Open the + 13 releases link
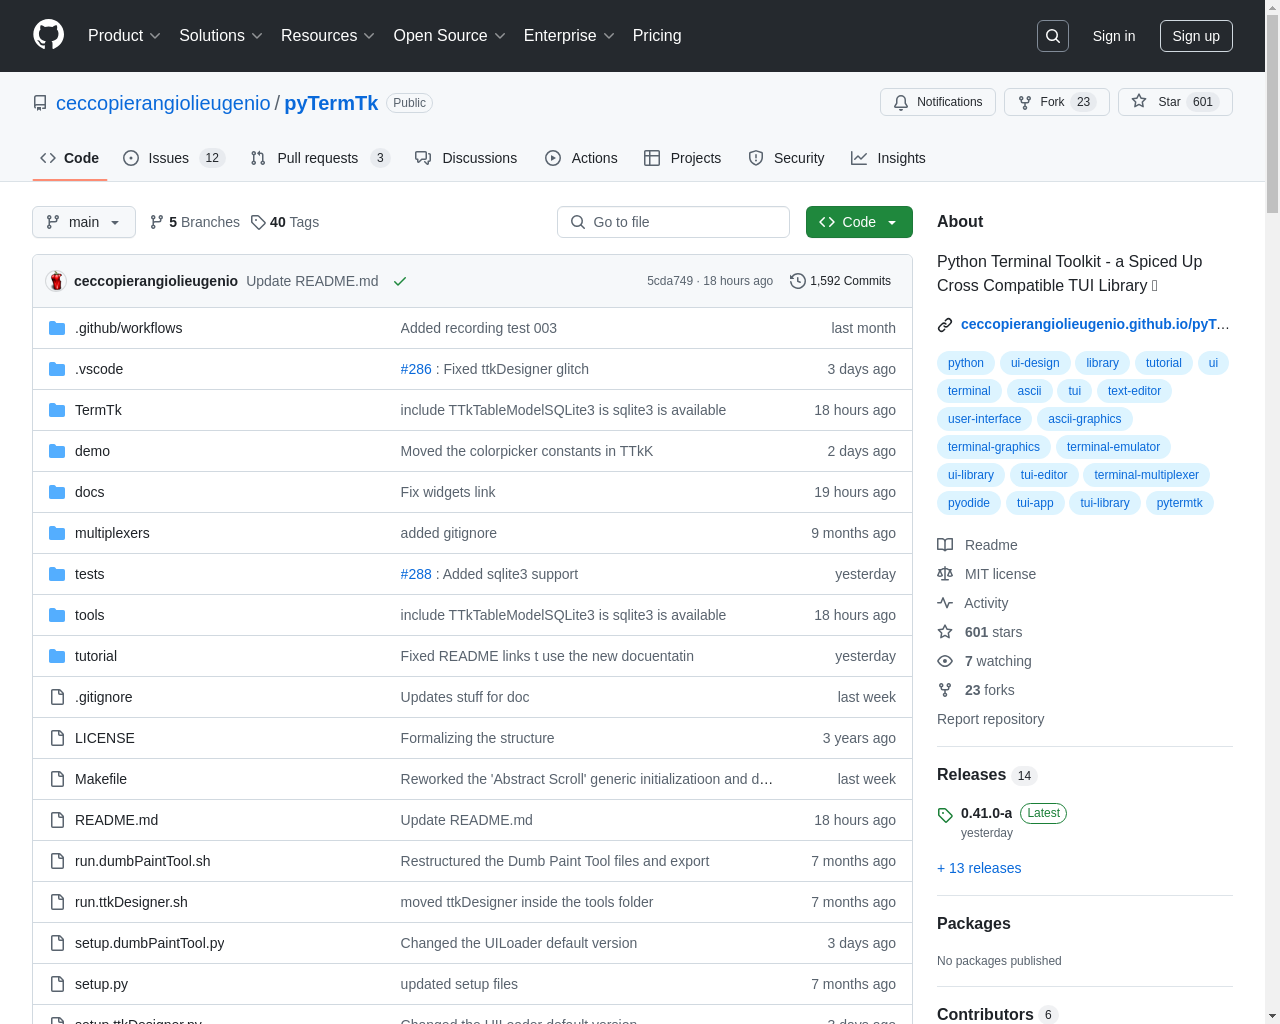 coord(979,868)
